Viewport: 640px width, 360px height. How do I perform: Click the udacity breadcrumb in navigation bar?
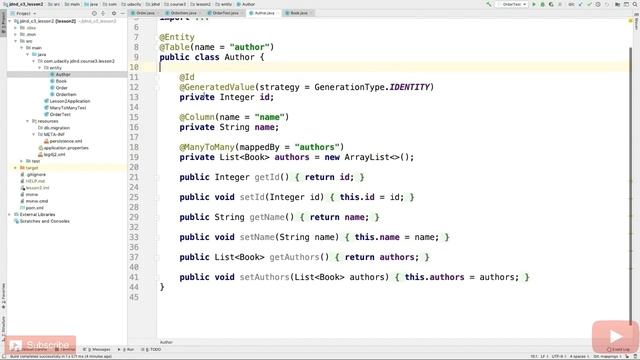pyautogui.click(x=131, y=4)
